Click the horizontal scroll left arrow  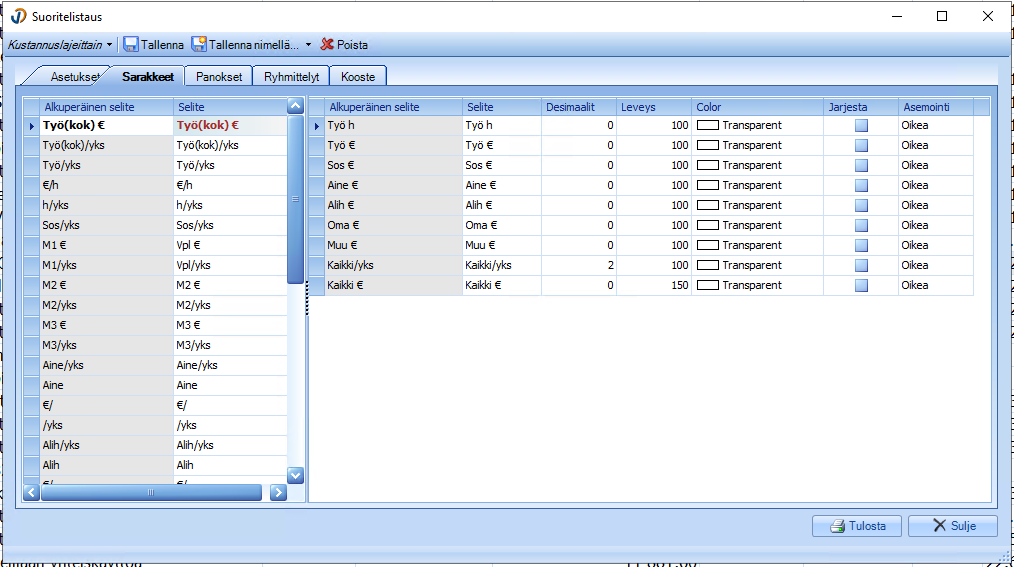coord(31,493)
